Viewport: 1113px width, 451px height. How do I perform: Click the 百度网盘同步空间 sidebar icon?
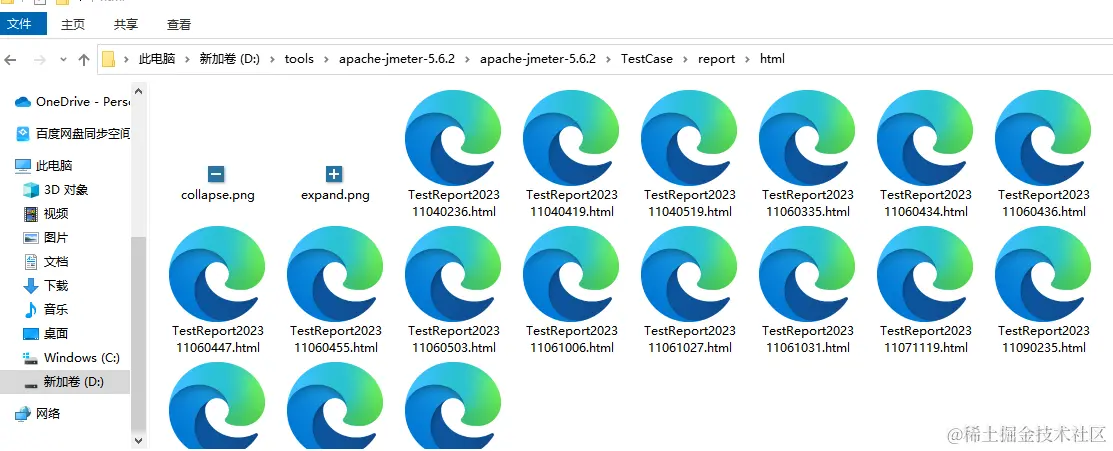(23, 134)
